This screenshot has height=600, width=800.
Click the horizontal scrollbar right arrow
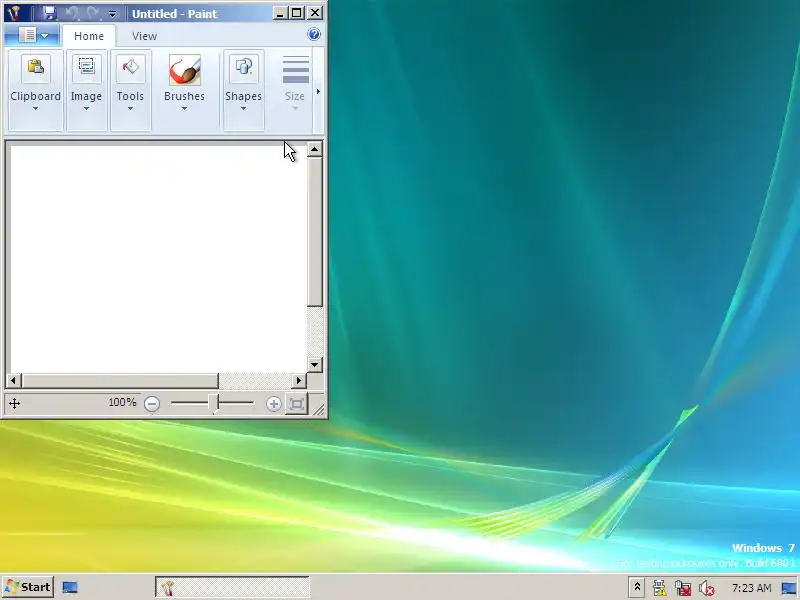[x=298, y=381]
